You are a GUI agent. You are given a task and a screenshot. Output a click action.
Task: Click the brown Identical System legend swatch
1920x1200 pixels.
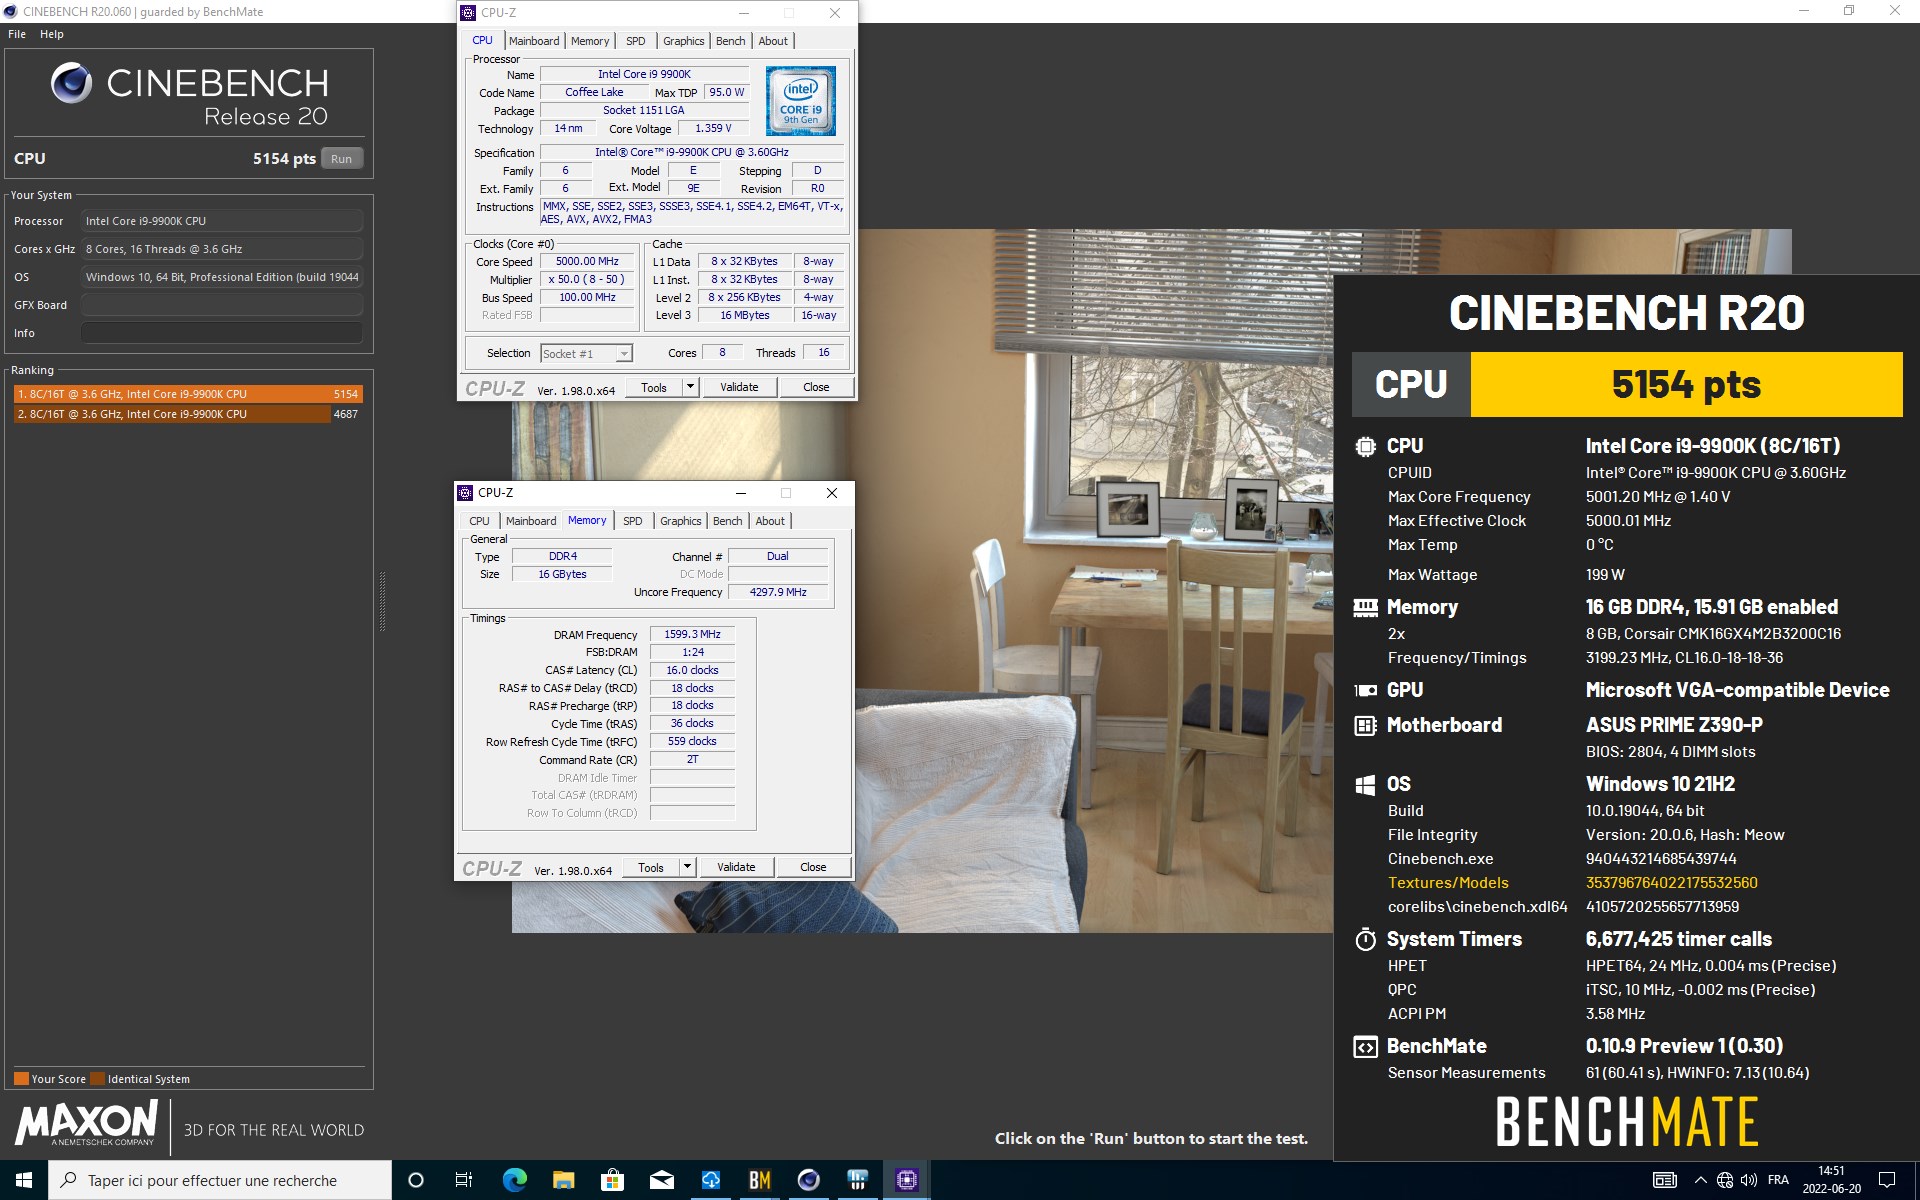pyautogui.click(x=97, y=1079)
